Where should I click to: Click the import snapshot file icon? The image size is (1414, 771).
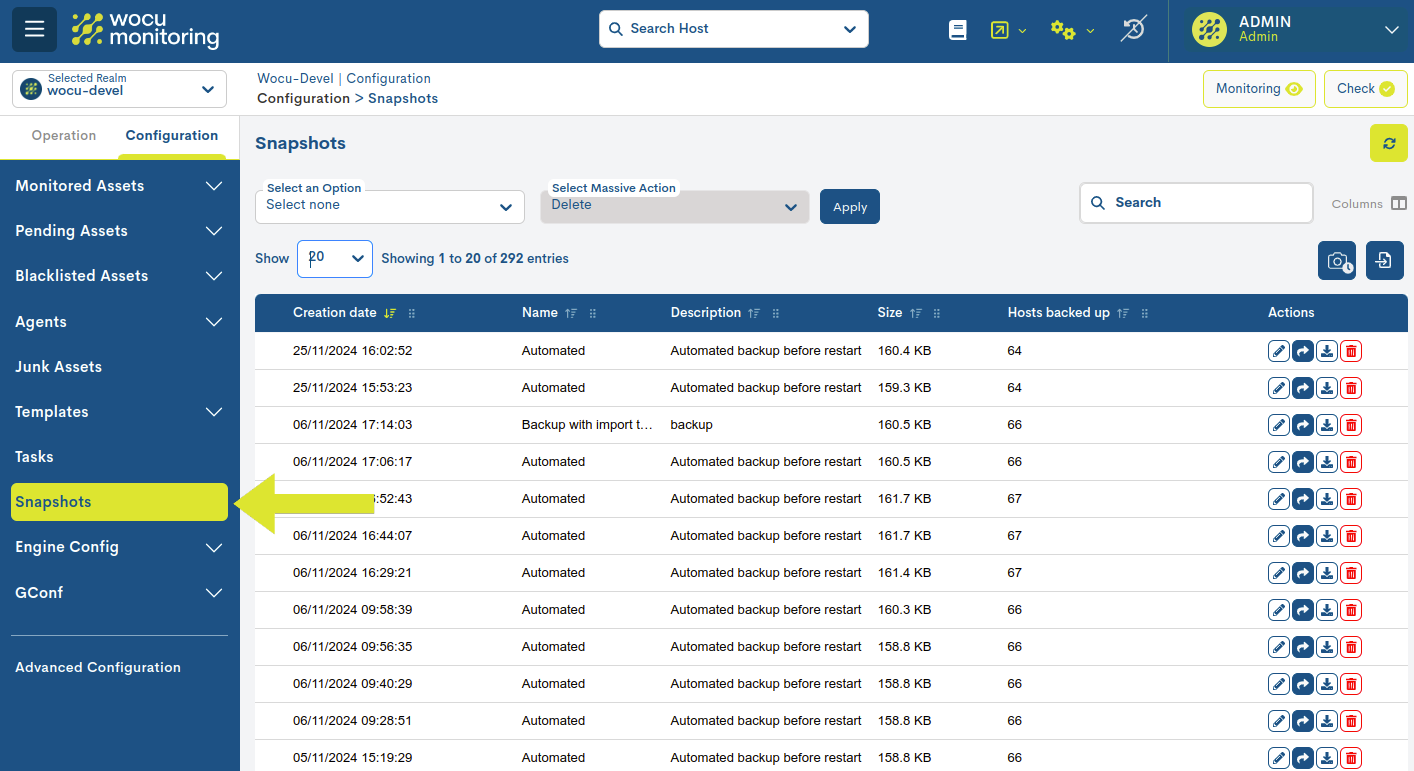[x=1384, y=260]
